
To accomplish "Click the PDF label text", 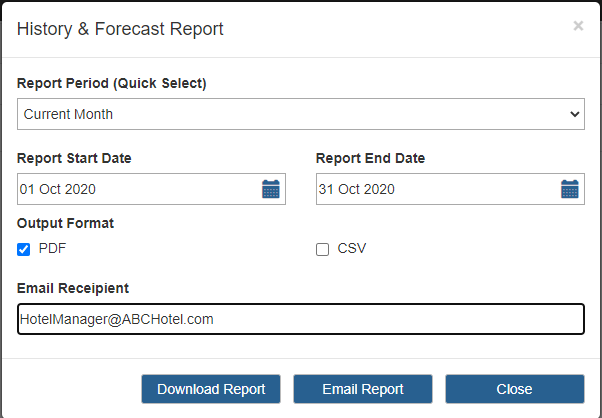I will 53,248.
